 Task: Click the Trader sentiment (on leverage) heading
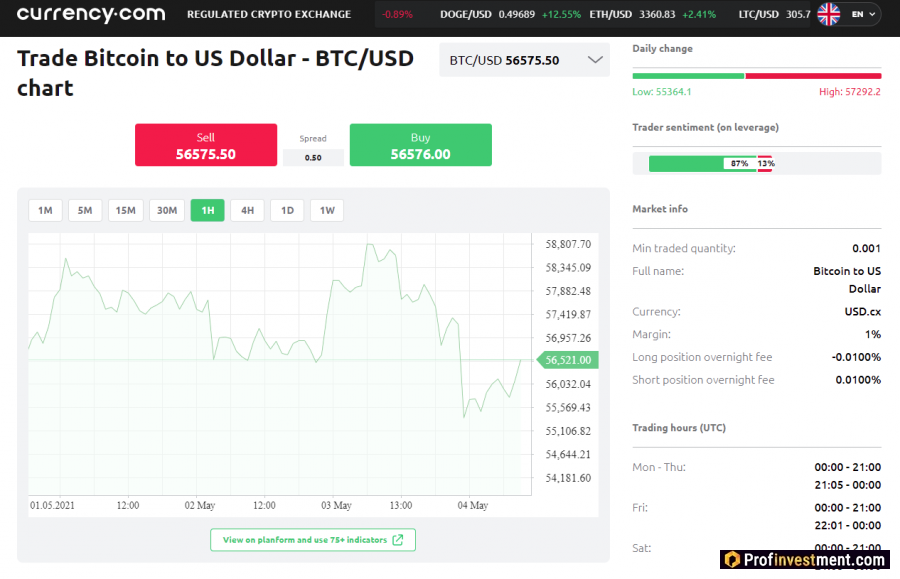click(705, 127)
